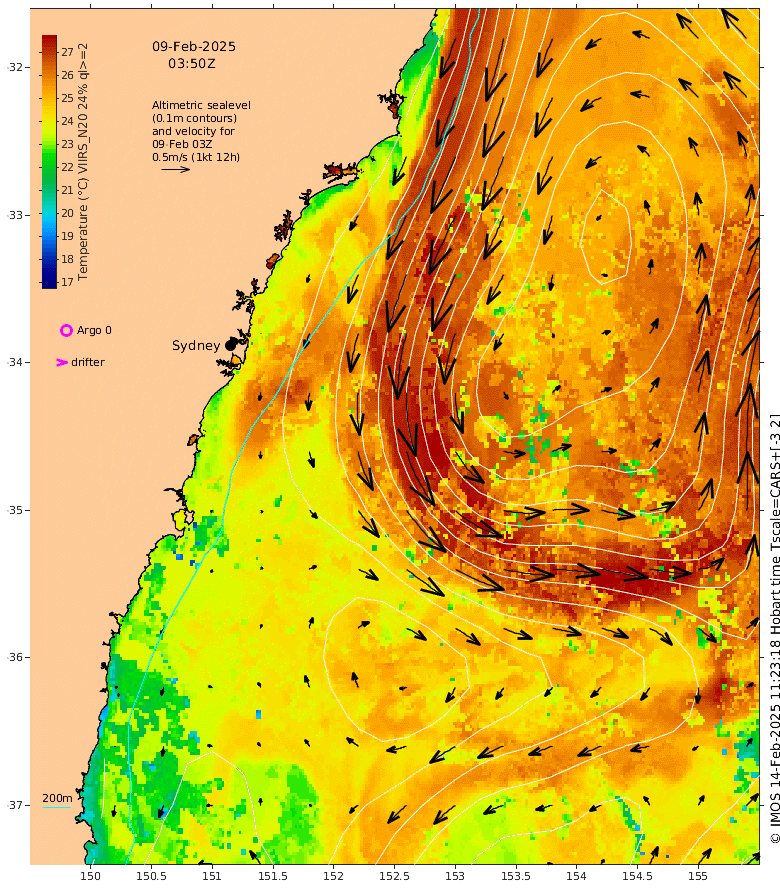Click the Sydney city marker dot
The image size is (780, 890).
tap(230, 345)
